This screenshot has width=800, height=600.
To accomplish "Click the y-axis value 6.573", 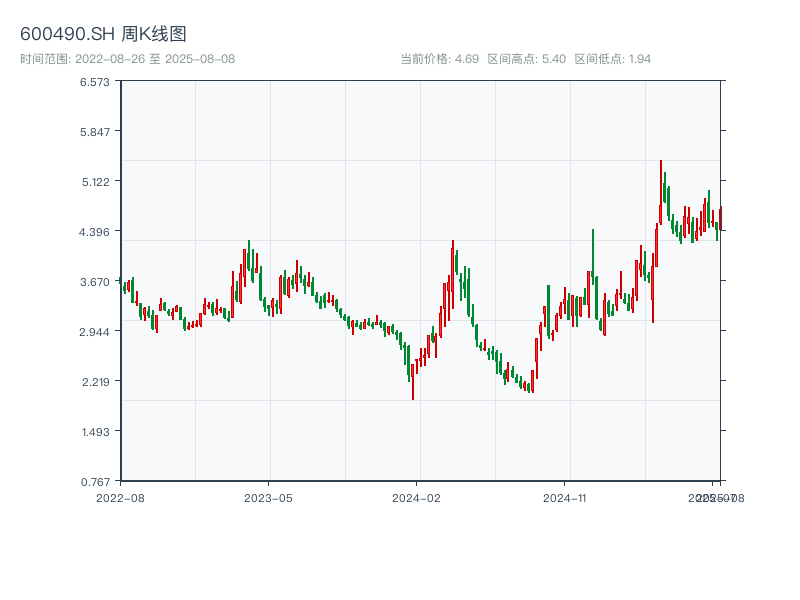I will tap(94, 82).
